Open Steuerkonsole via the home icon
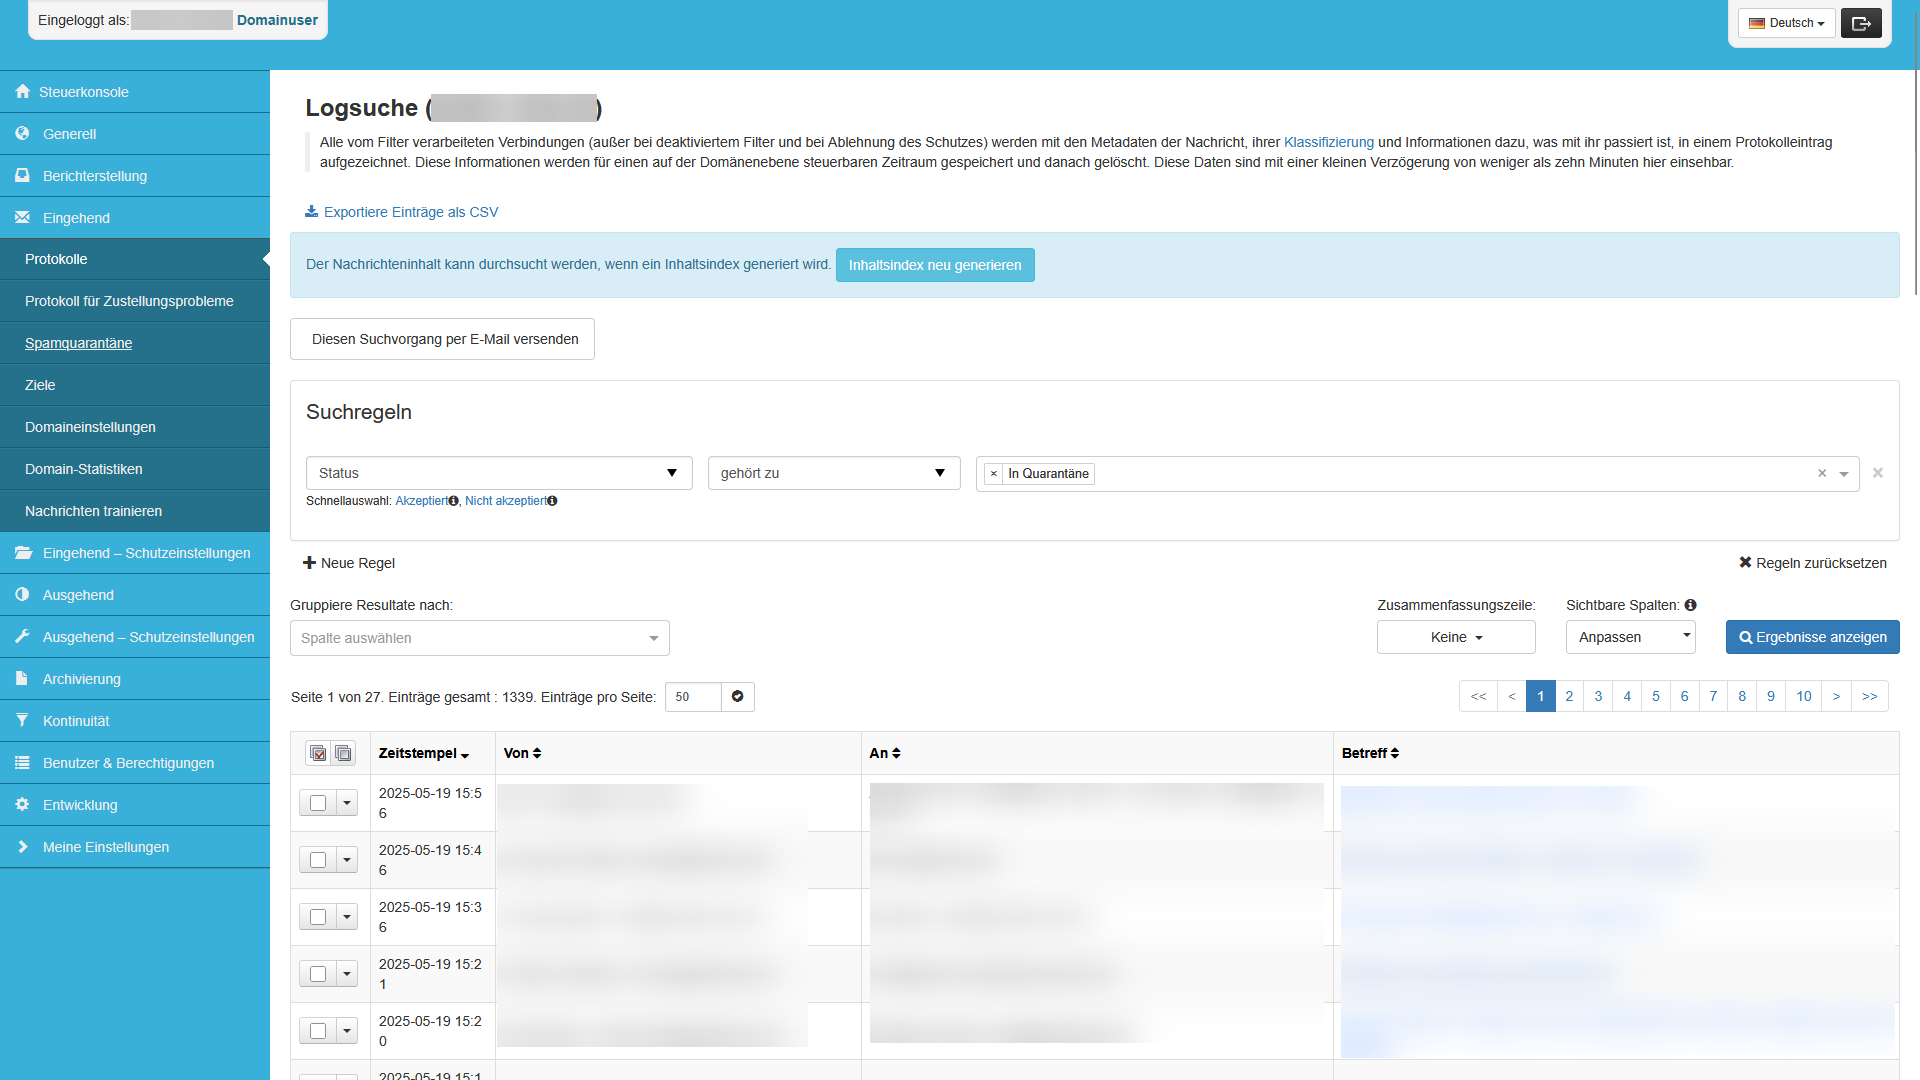The image size is (1920, 1080). click(x=22, y=91)
